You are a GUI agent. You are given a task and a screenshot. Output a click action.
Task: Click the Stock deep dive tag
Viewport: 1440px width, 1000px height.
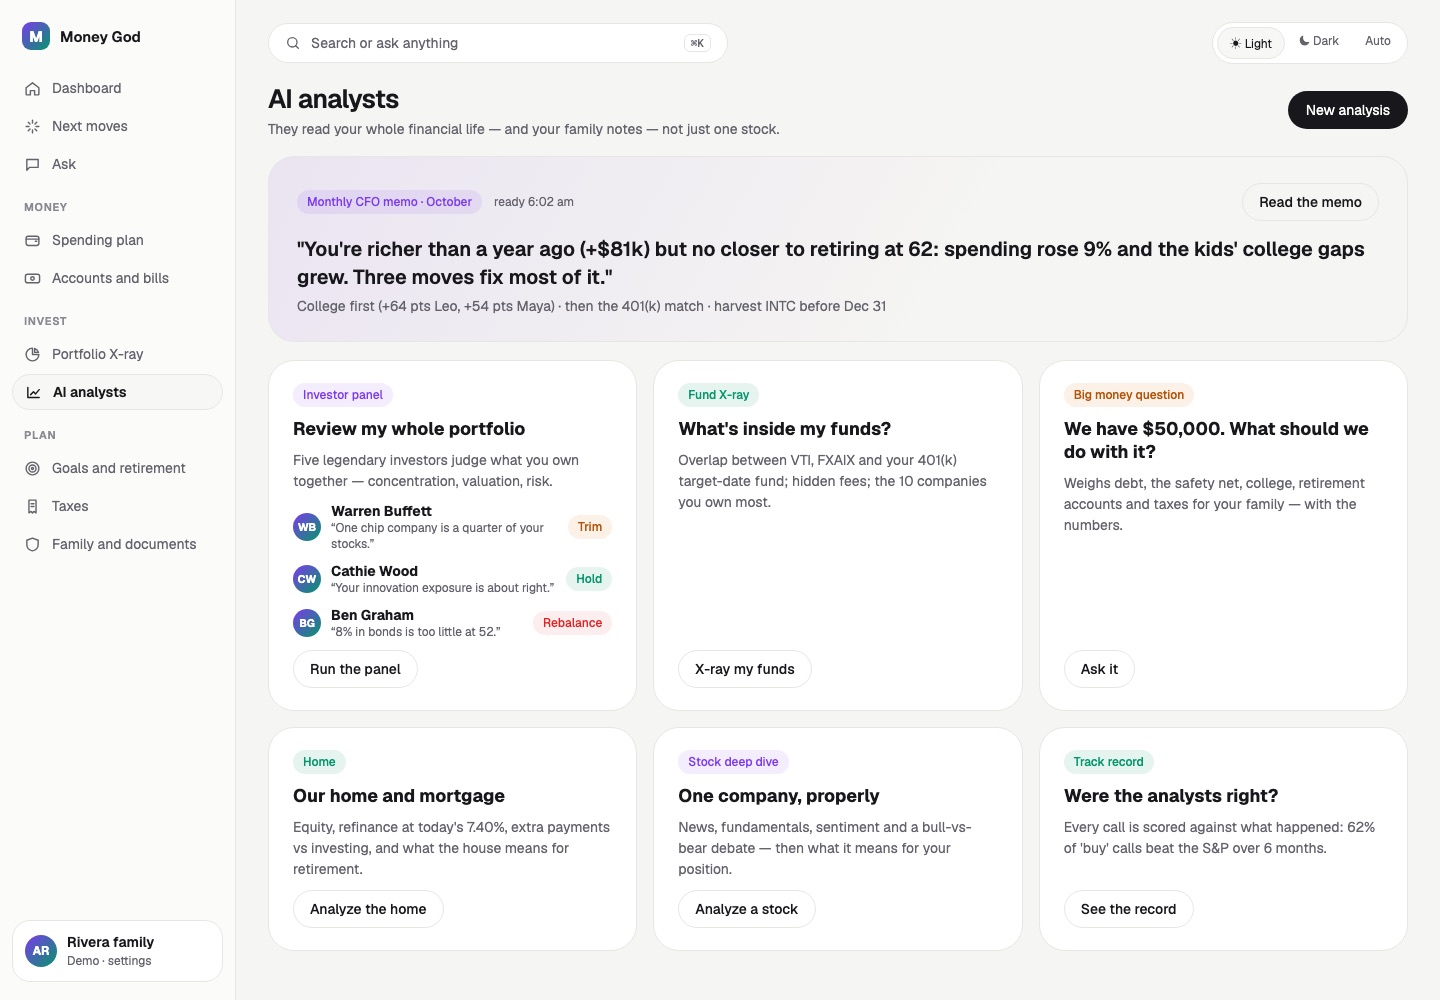(x=733, y=762)
